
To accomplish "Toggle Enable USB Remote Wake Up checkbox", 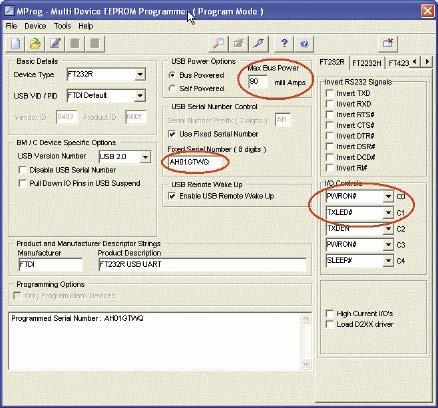I will coord(172,196).
